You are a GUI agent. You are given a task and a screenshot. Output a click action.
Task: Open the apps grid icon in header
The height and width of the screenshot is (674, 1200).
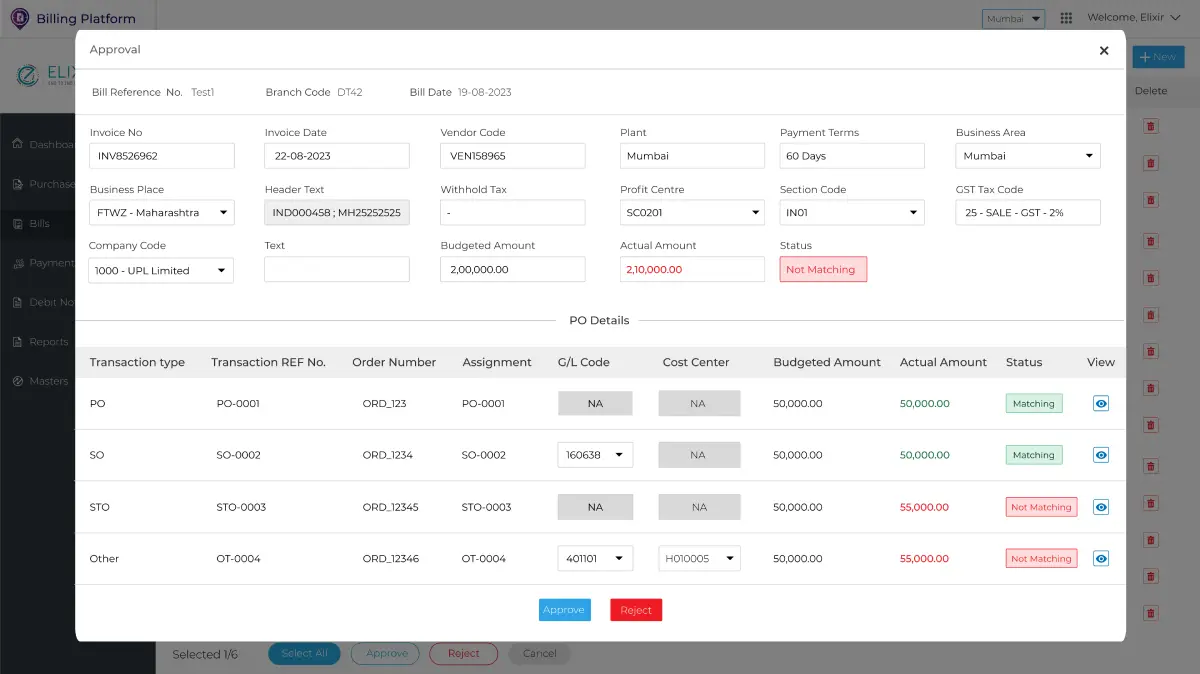pyautogui.click(x=1066, y=18)
